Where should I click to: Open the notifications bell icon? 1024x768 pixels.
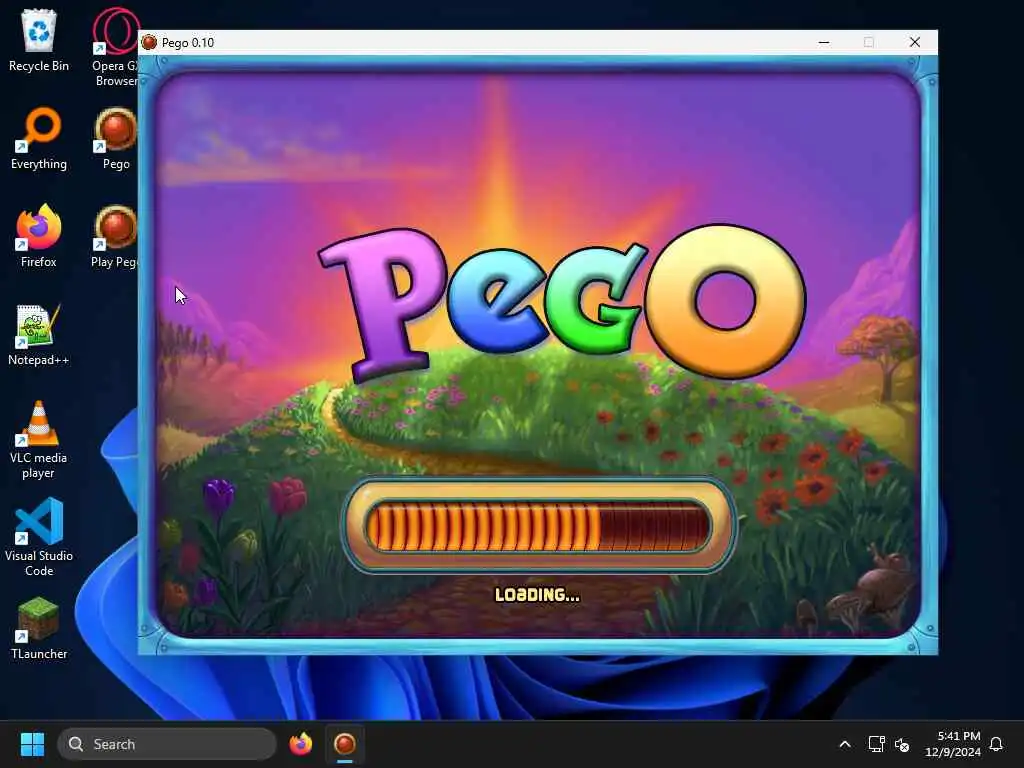tap(996, 744)
